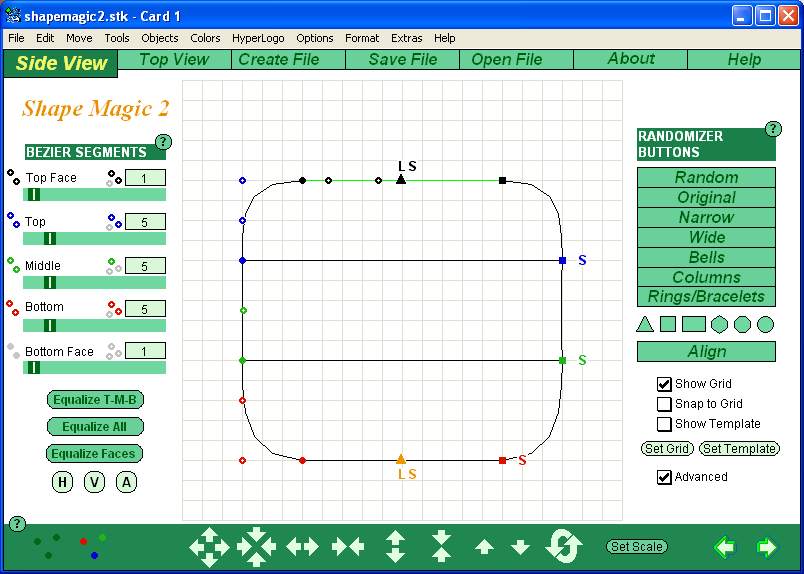This screenshot has height=574, width=804.
Task: Click the rotate arrows icon
Action: tap(564, 547)
